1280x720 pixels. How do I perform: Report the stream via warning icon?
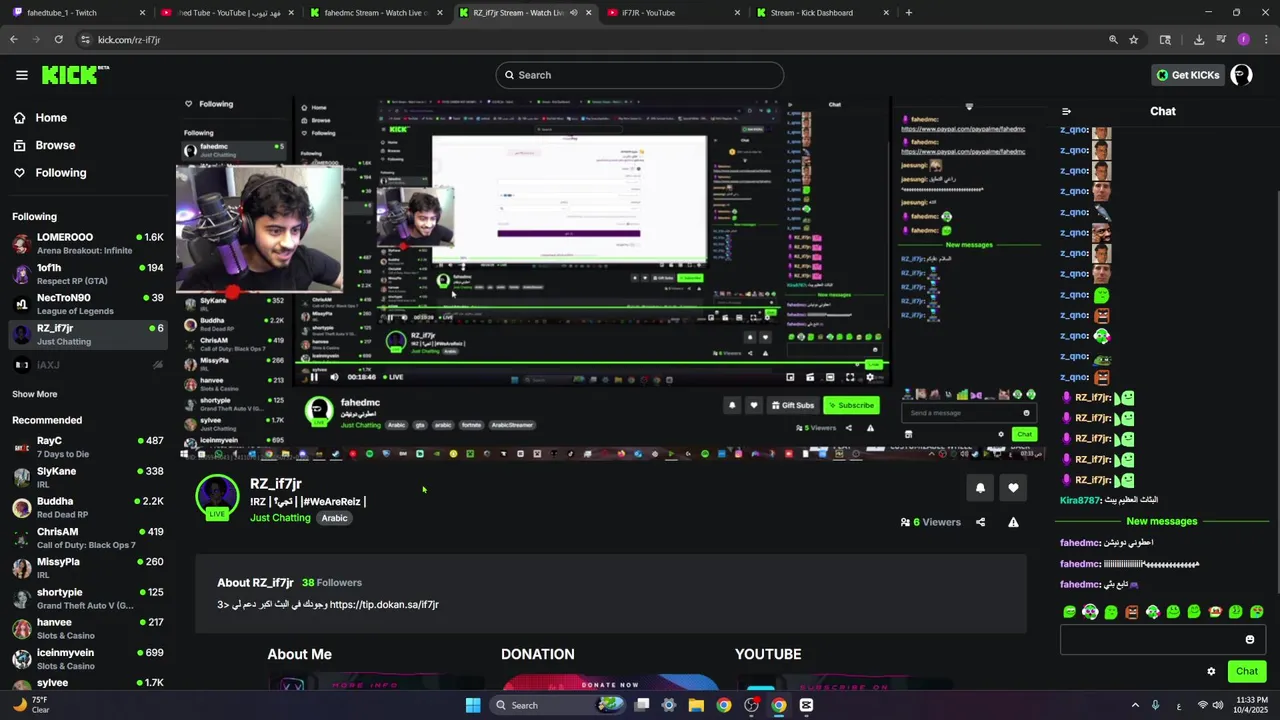pyautogui.click(x=1013, y=522)
